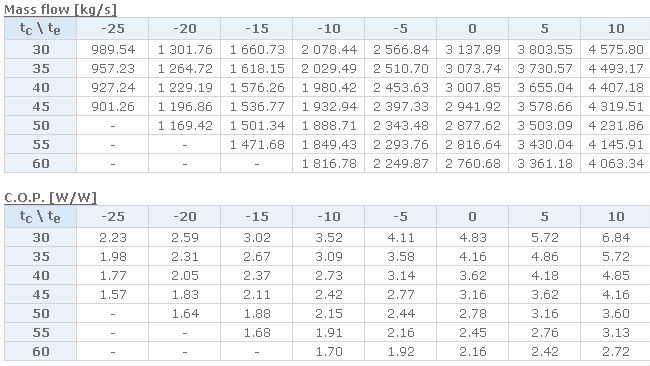
Task: Select the mass flow value 1 471.68
Action: point(257,145)
